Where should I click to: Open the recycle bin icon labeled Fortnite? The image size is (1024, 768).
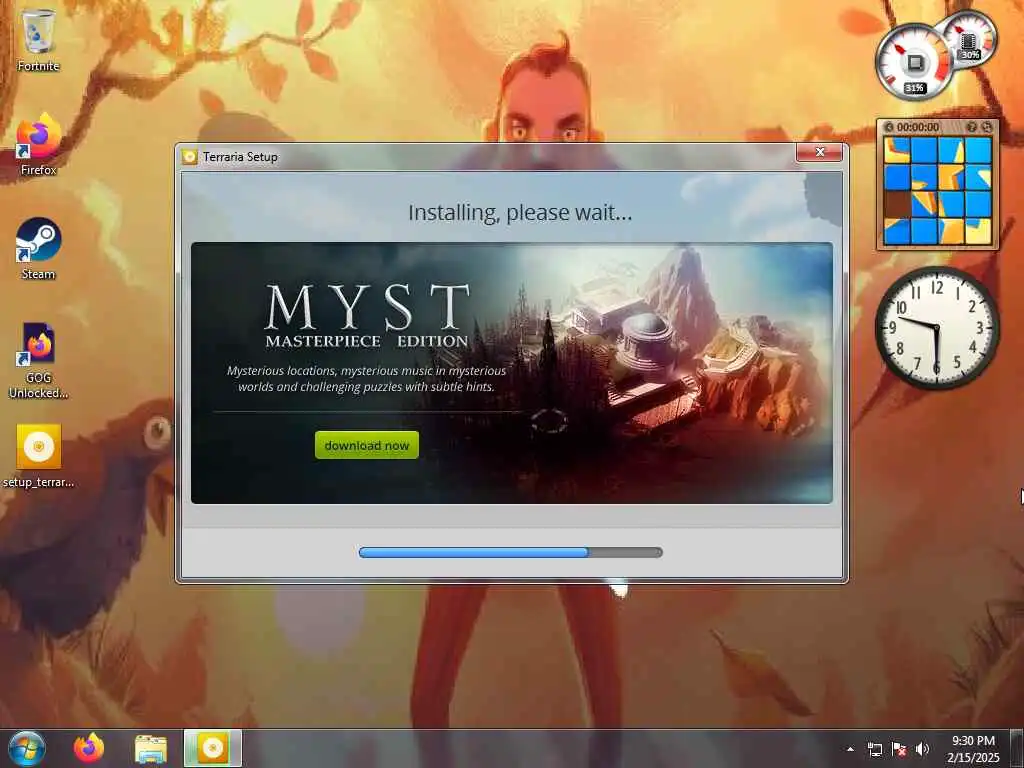(38, 39)
